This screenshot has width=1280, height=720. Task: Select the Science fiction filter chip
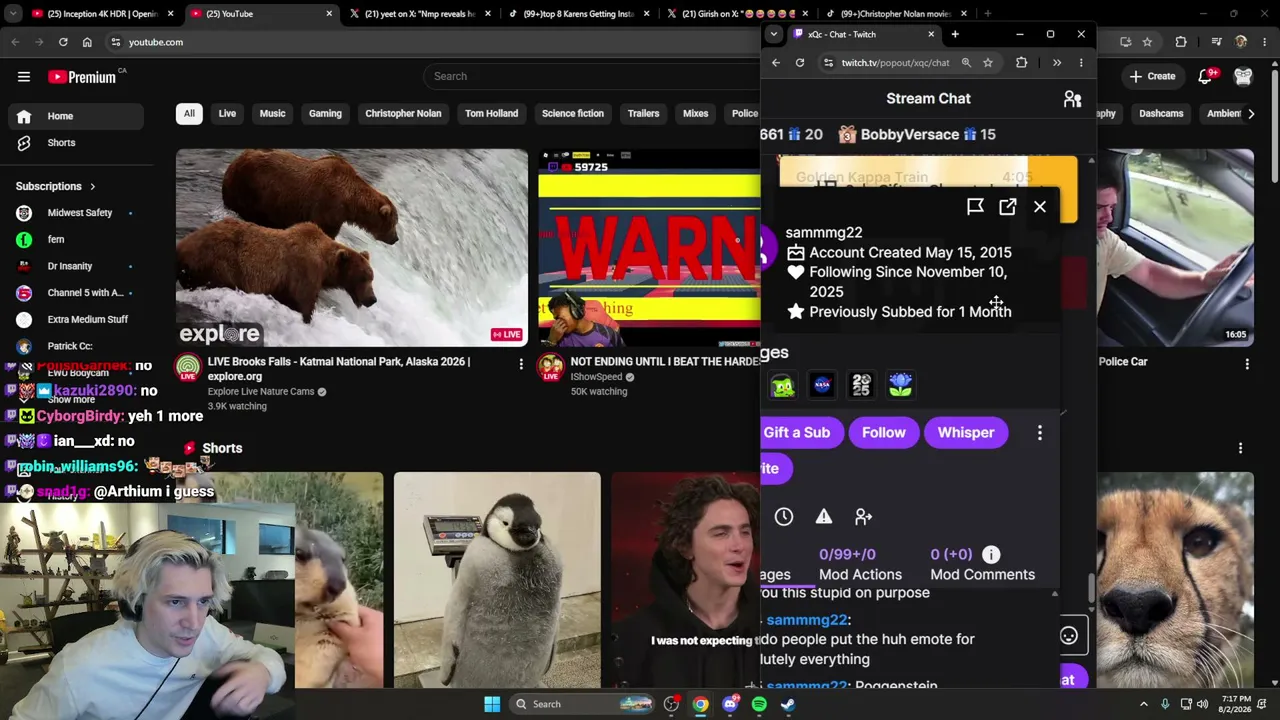573,114
